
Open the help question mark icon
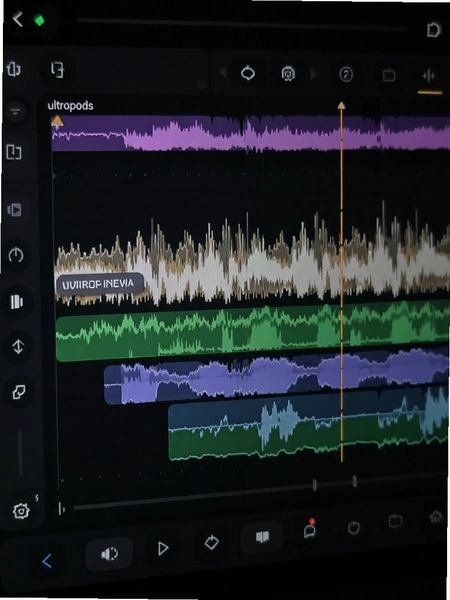coord(346,74)
